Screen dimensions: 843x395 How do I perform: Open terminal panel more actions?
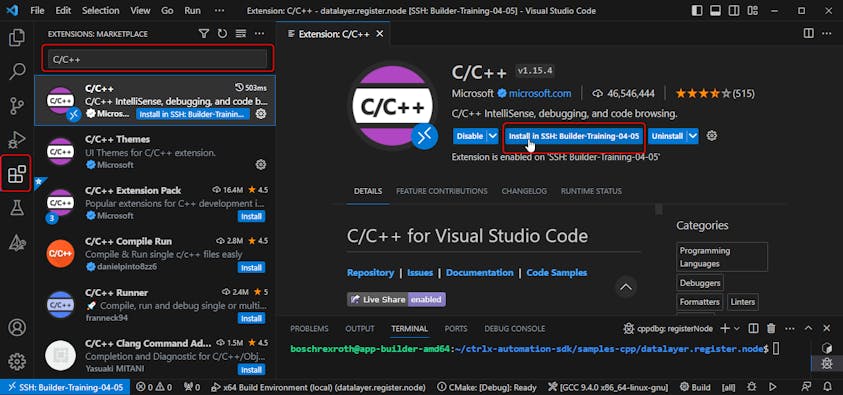tap(790, 328)
